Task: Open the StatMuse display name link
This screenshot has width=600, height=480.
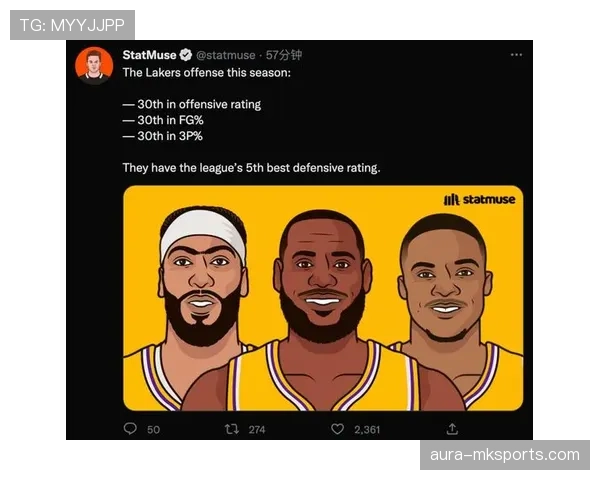Action: pyautogui.click(x=149, y=55)
